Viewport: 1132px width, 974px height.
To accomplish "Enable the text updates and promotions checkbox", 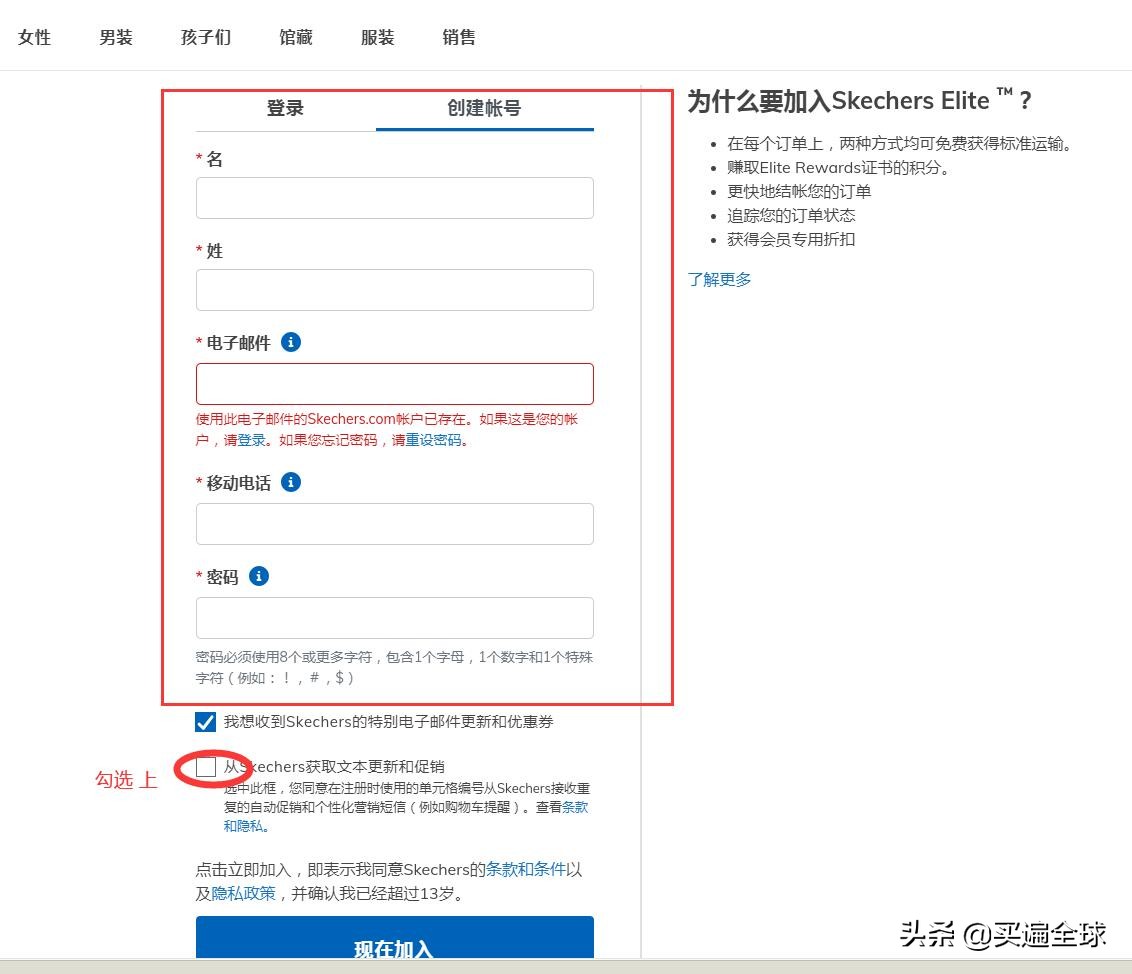I will coord(207,766).
